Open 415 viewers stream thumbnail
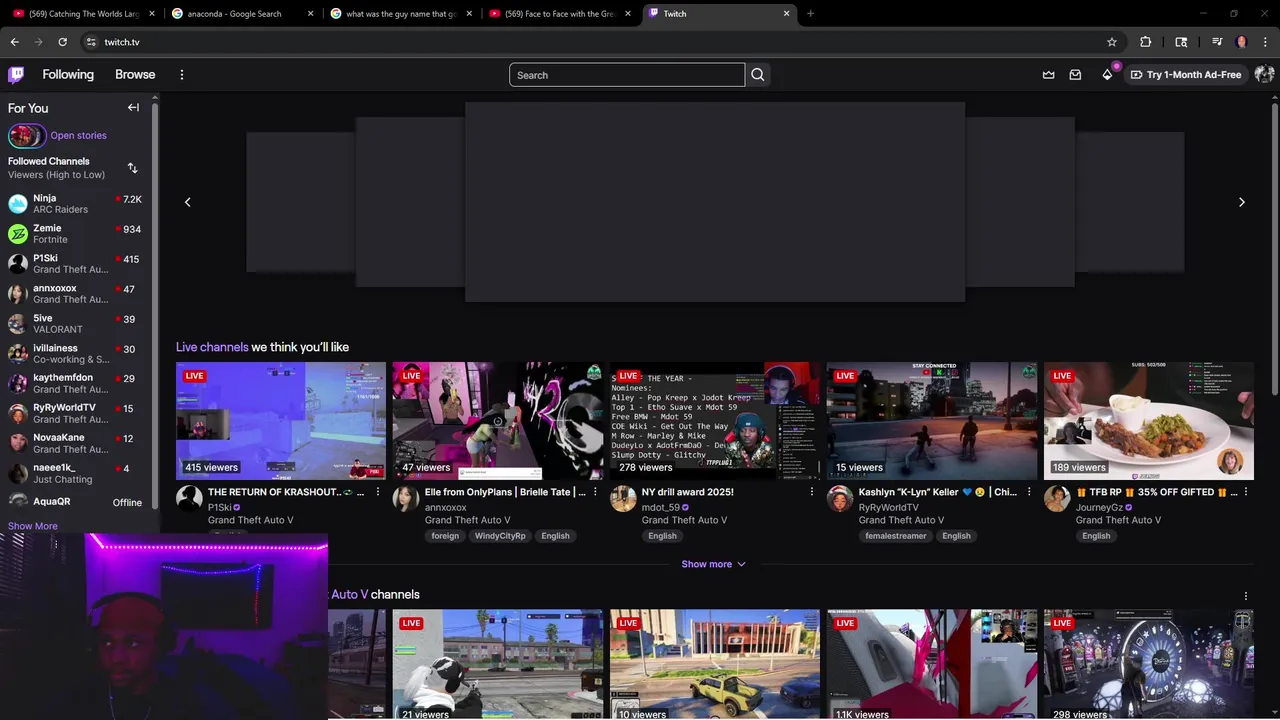This screenshot has width=1280, height=720. tap(281, 421)
